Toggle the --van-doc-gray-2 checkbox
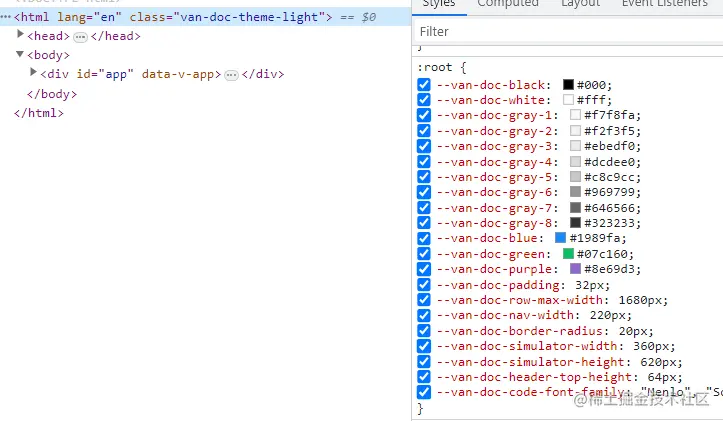 424,131
